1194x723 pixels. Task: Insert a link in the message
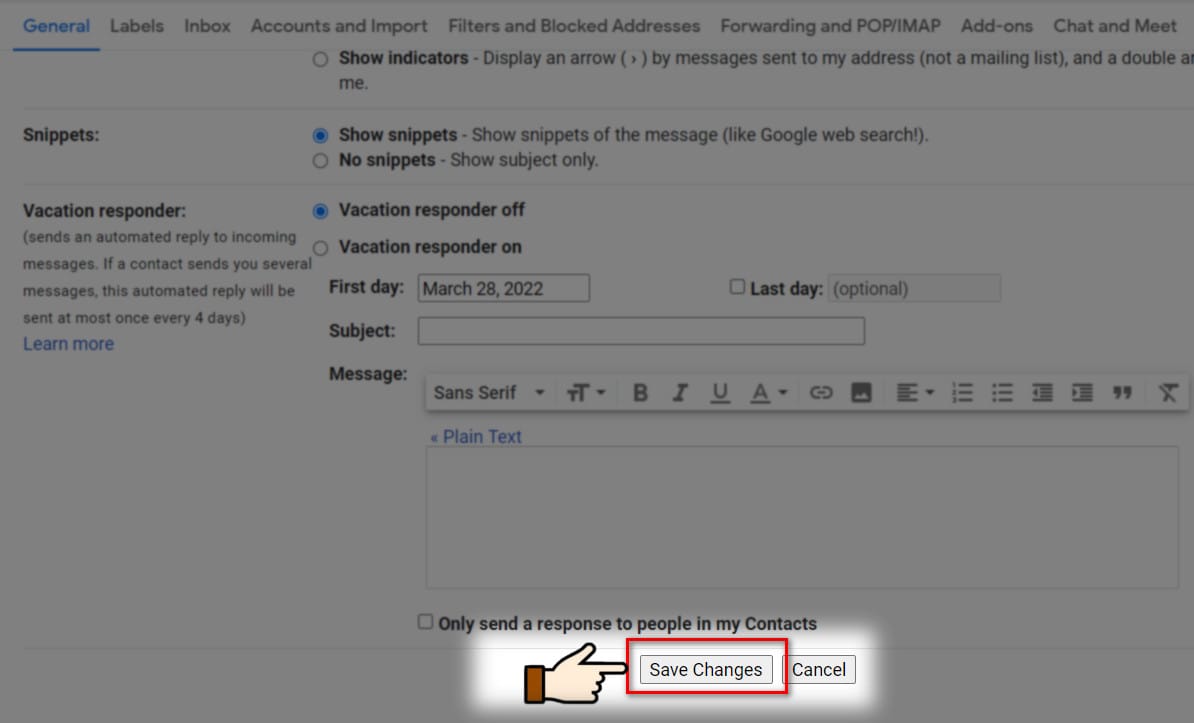pos(820,392)
